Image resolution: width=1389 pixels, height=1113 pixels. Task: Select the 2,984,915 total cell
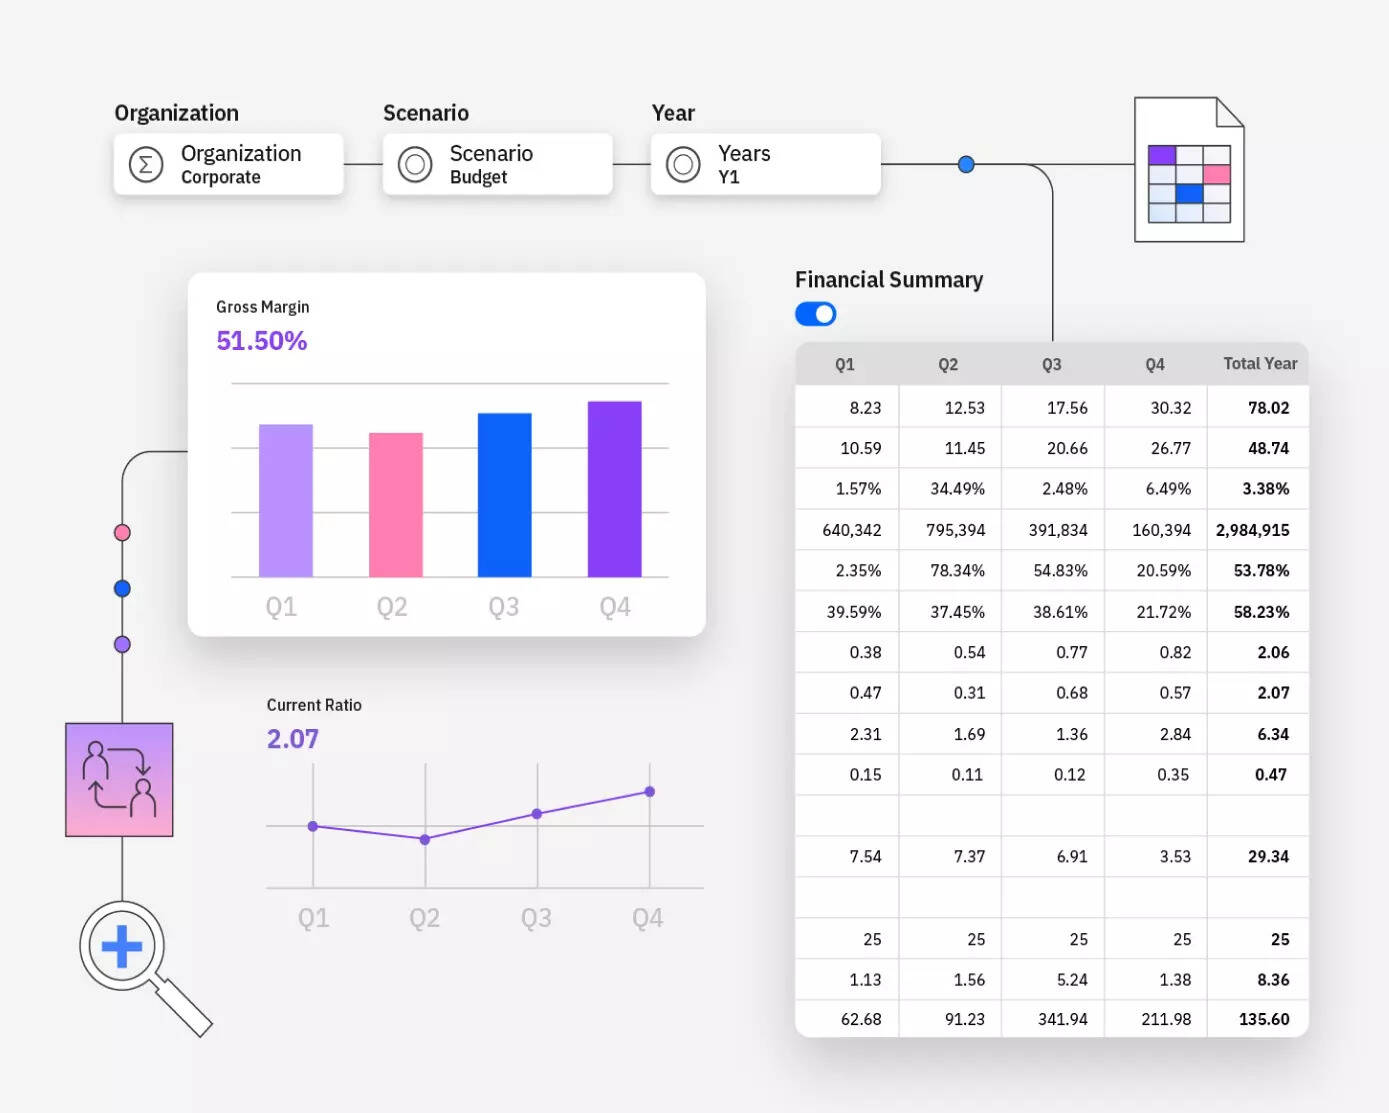(1253, 530)
